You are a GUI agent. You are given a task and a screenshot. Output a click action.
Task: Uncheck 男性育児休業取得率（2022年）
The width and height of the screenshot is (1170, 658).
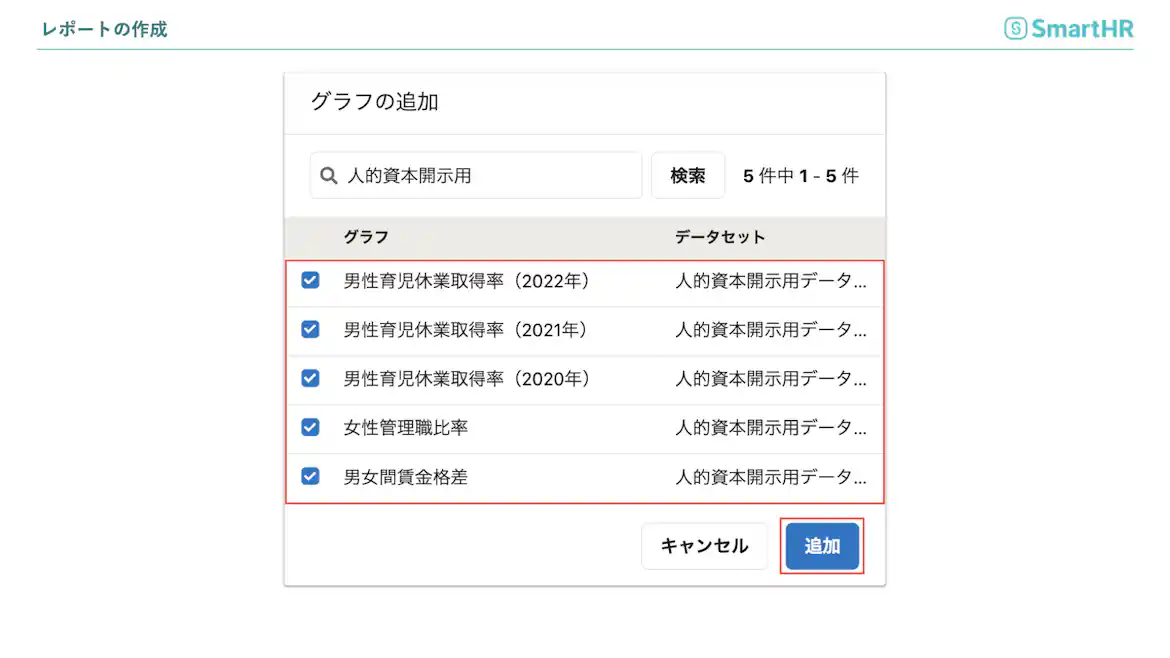310,281
